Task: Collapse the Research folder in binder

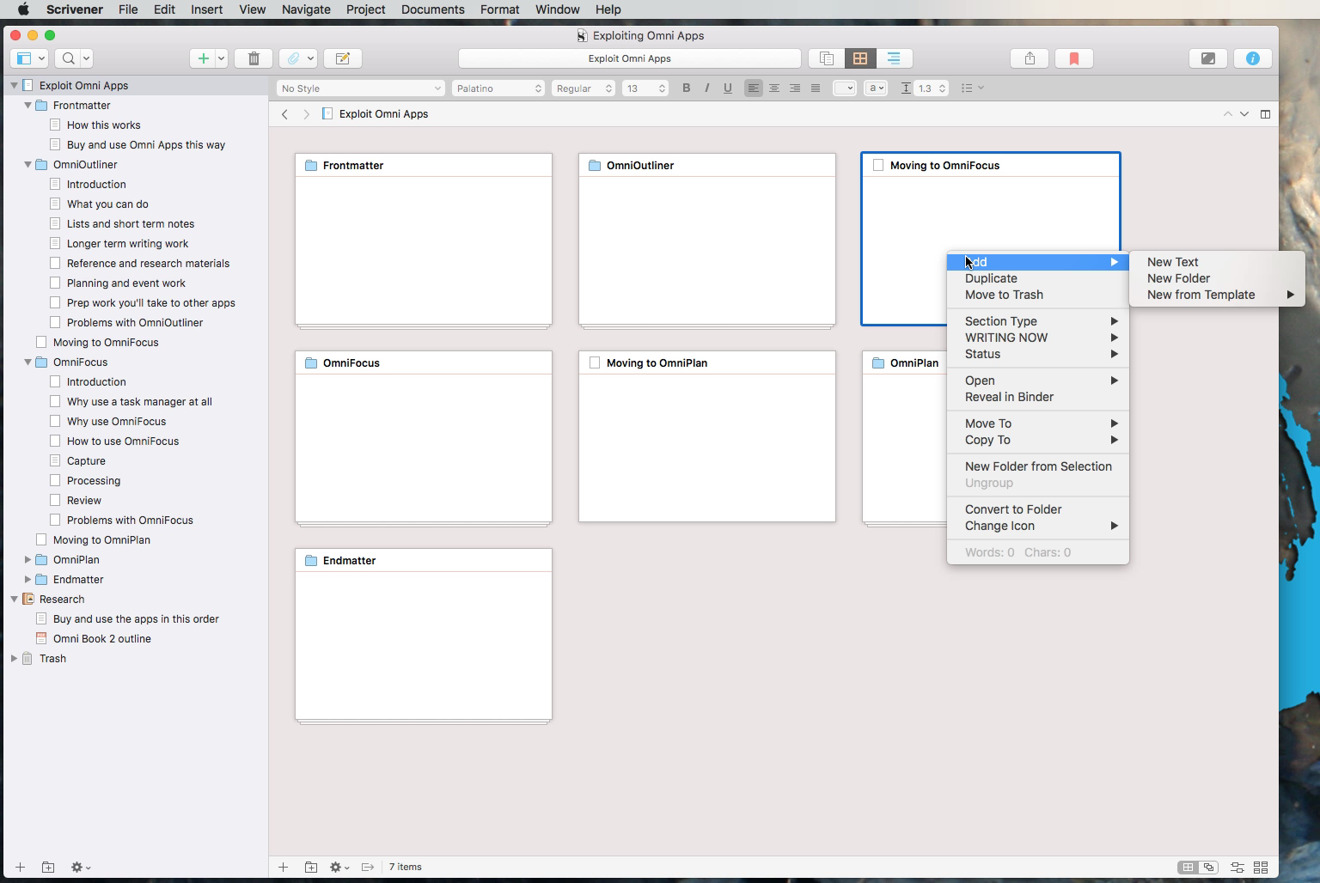Action: (x=14, y=599)
